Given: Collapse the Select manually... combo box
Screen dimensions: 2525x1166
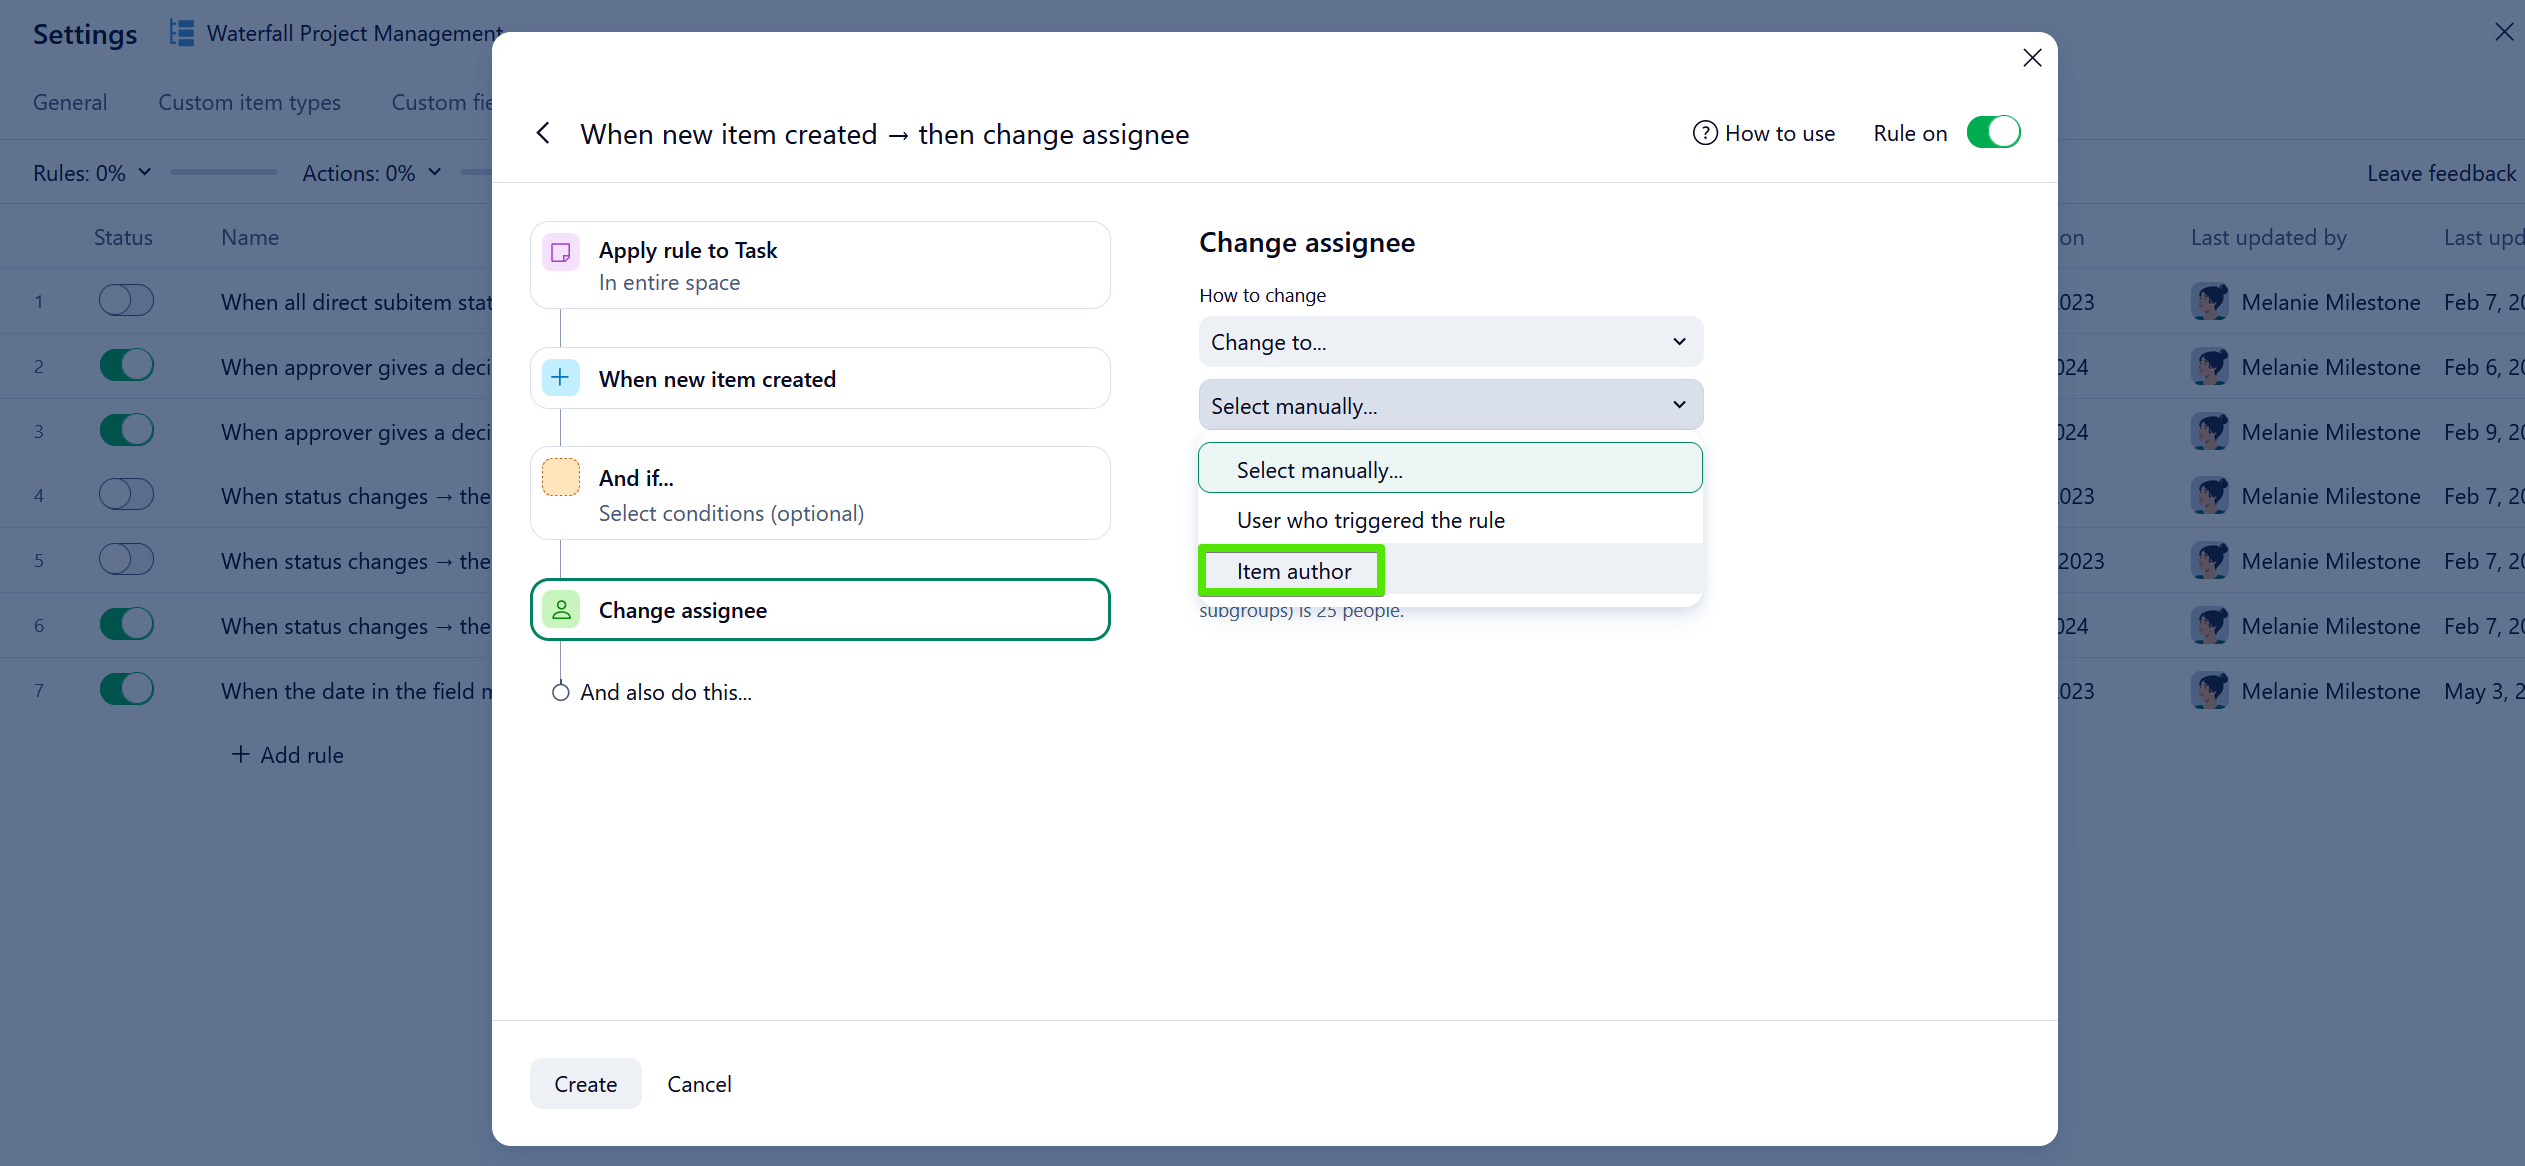Looking at the screenshot, I should coord(1450,405).
